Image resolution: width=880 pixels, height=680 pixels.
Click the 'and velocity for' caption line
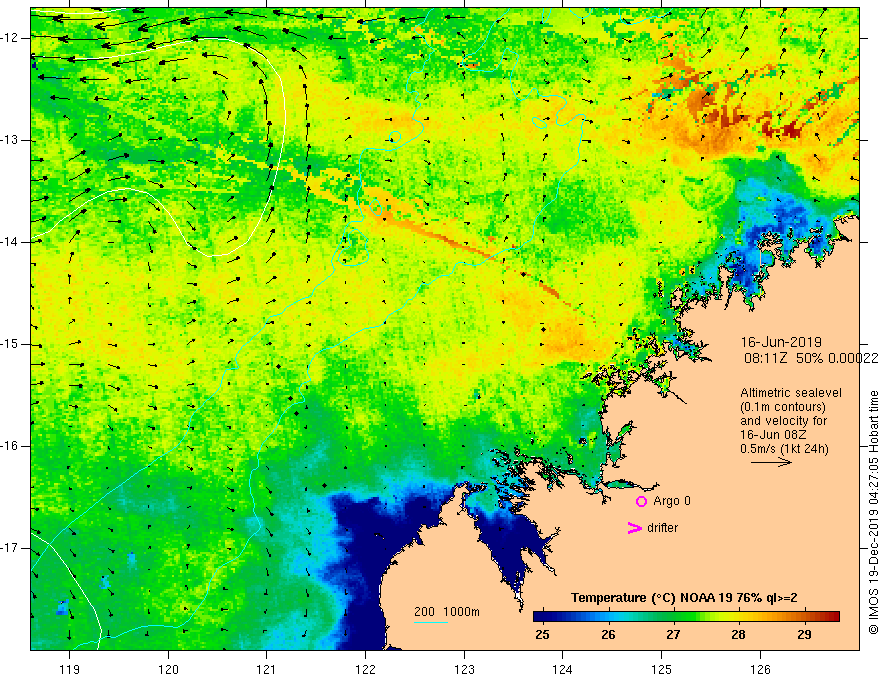point(783,421)
